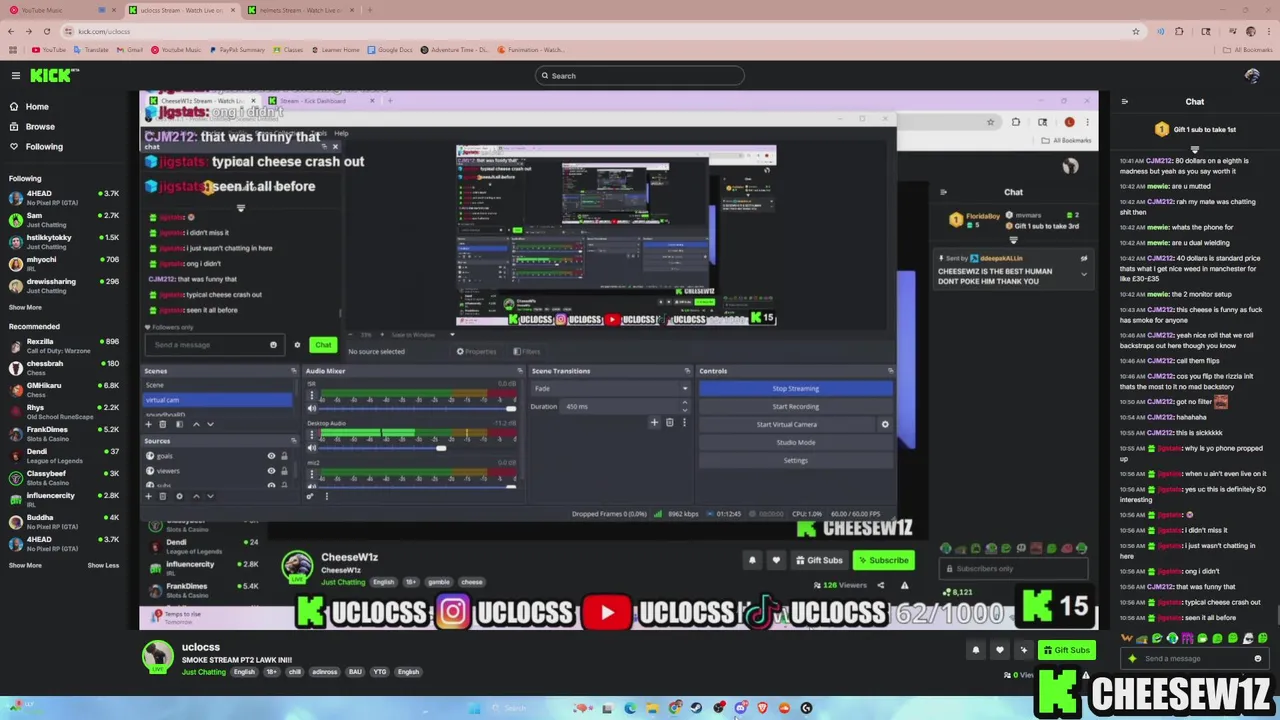Open source properties gear in Sources toolbar

pos(179,496)
